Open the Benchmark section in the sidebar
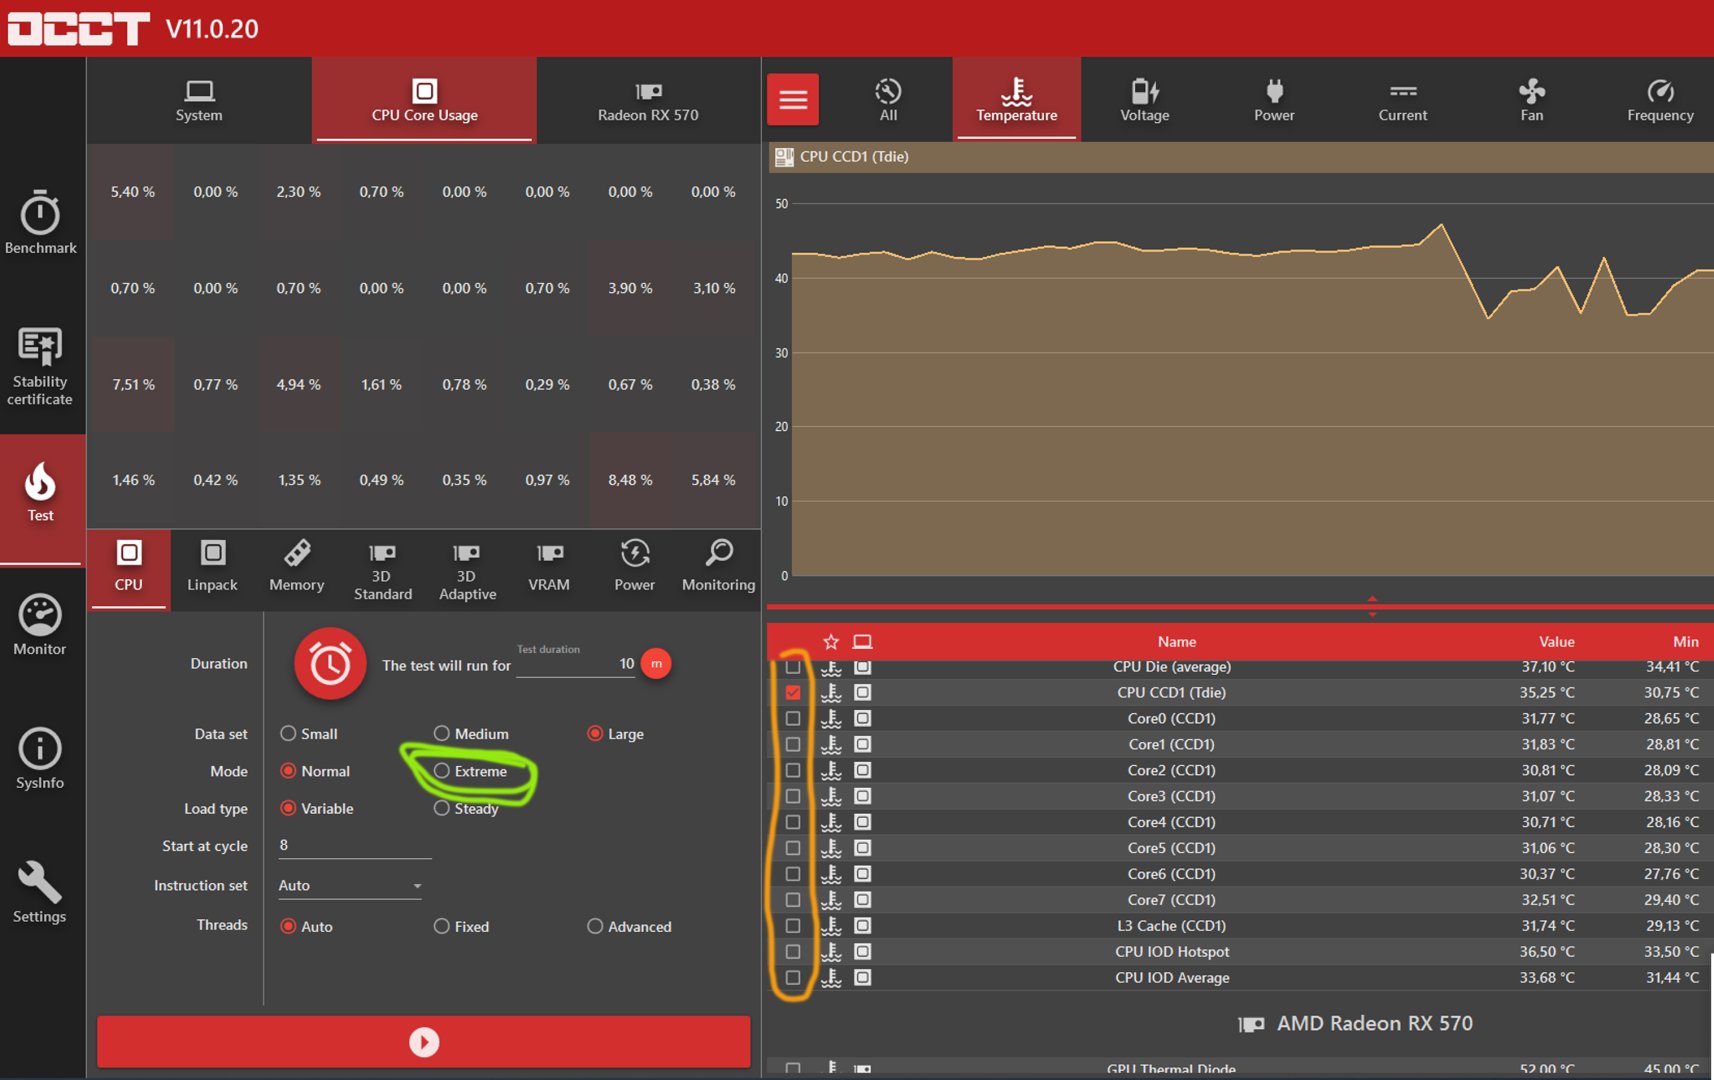The width and height of the screenshot is (1714, 1080). click(x=41, y=223)
